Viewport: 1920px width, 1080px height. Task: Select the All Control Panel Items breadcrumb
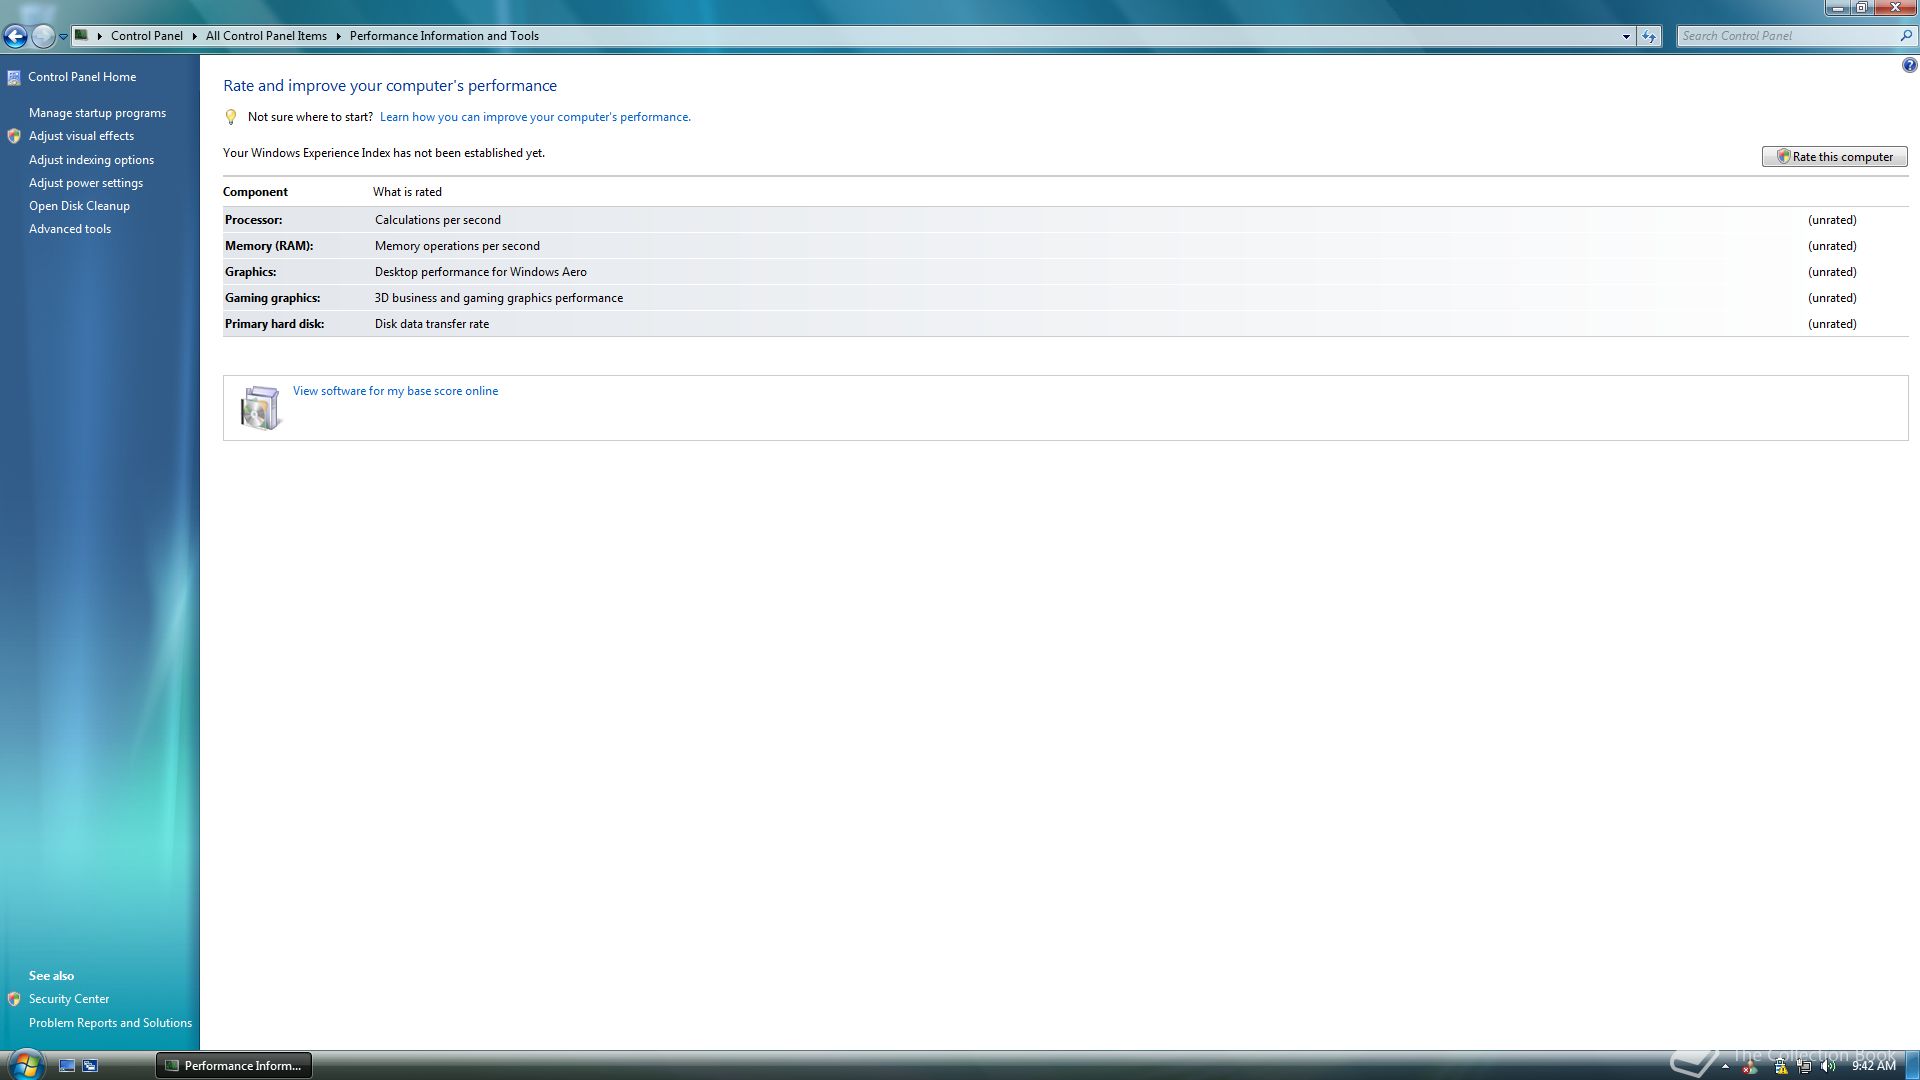(x=266, y=36)
